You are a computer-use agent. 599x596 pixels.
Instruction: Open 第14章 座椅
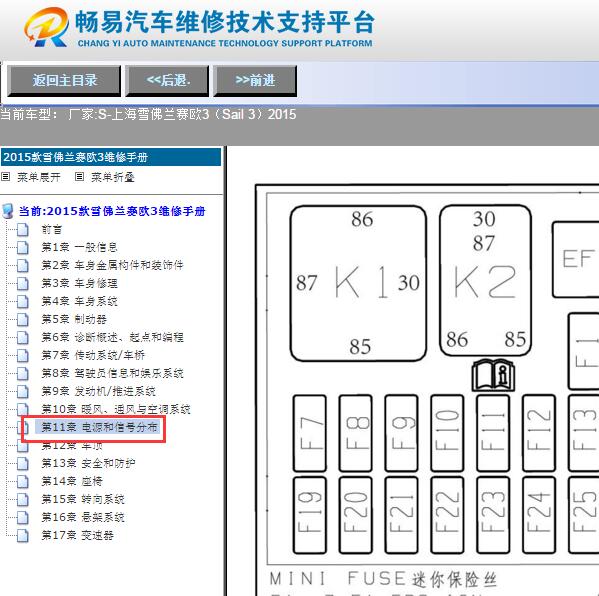[x=72, y=481]
